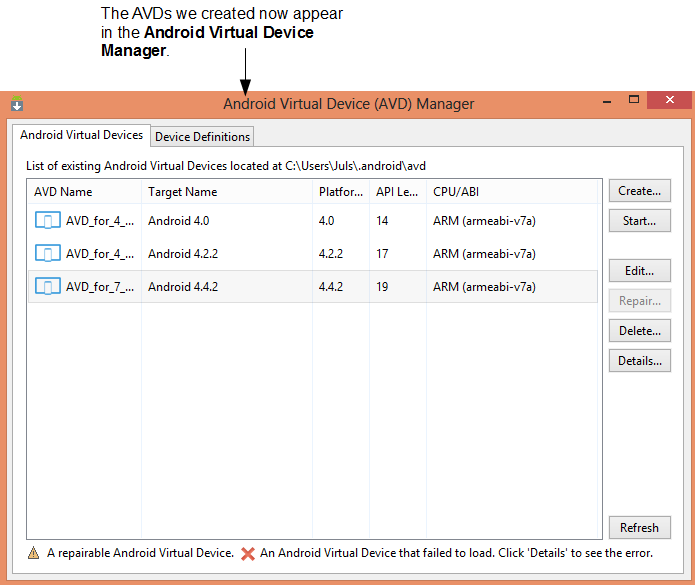
Task: Click the Edit... button
Action: click(x=640, y=271)
